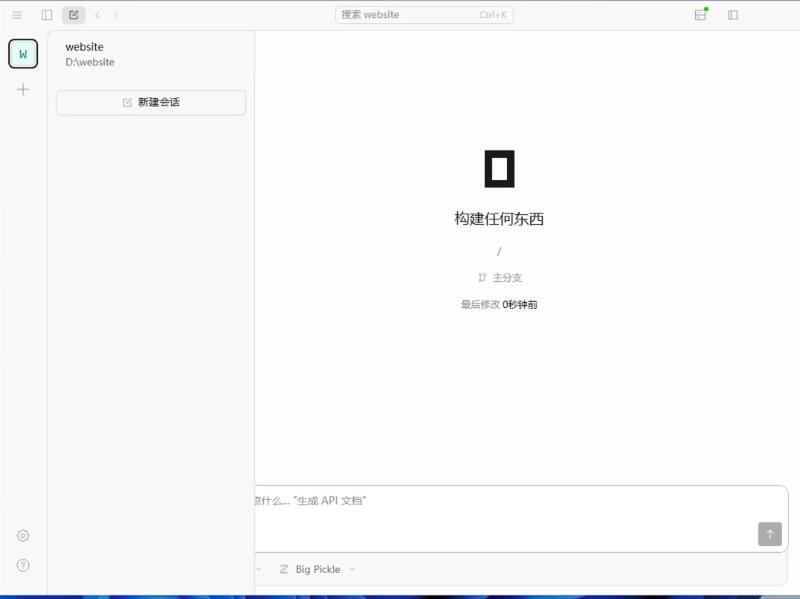Go forward with the right arrow
This screenshot has height=599, width=800.
[x=116, y=15]
